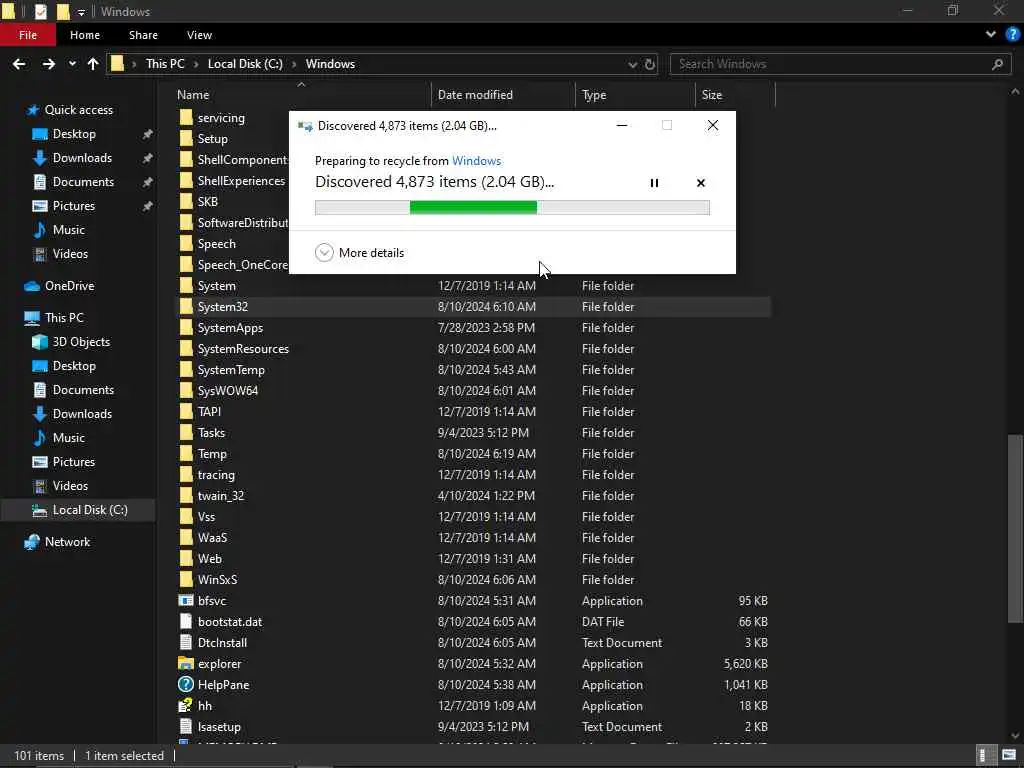Expand the ribbon with the chevron

click(991, 35)
